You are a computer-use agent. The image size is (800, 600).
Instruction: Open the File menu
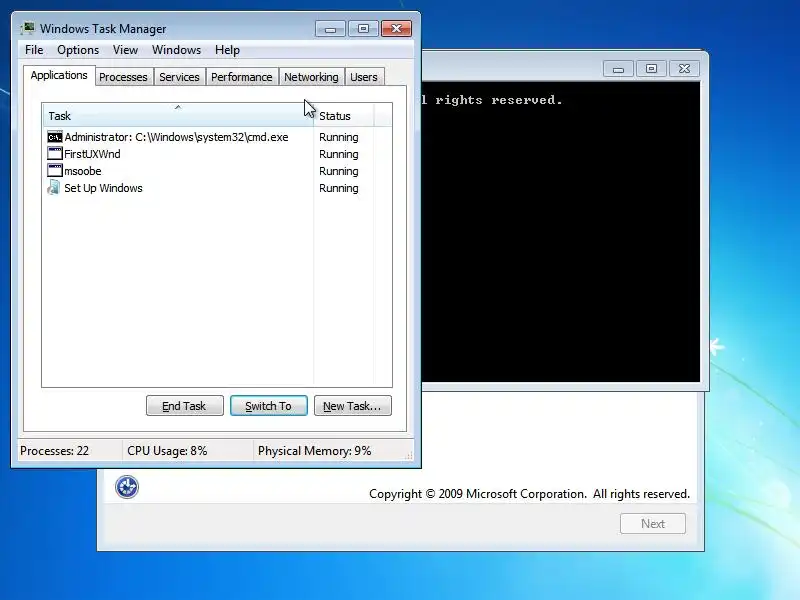tap(34, 50)
